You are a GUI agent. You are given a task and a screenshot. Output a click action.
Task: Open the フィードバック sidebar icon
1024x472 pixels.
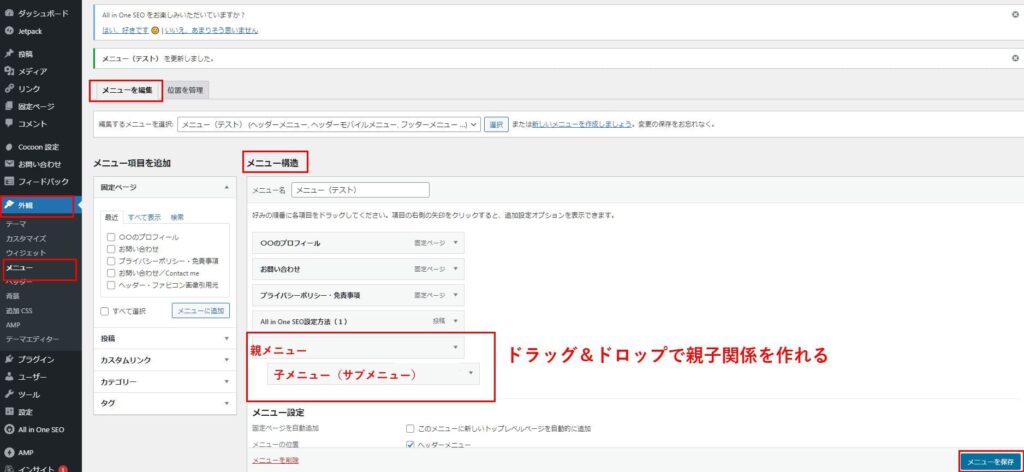(x=9, y=181)
